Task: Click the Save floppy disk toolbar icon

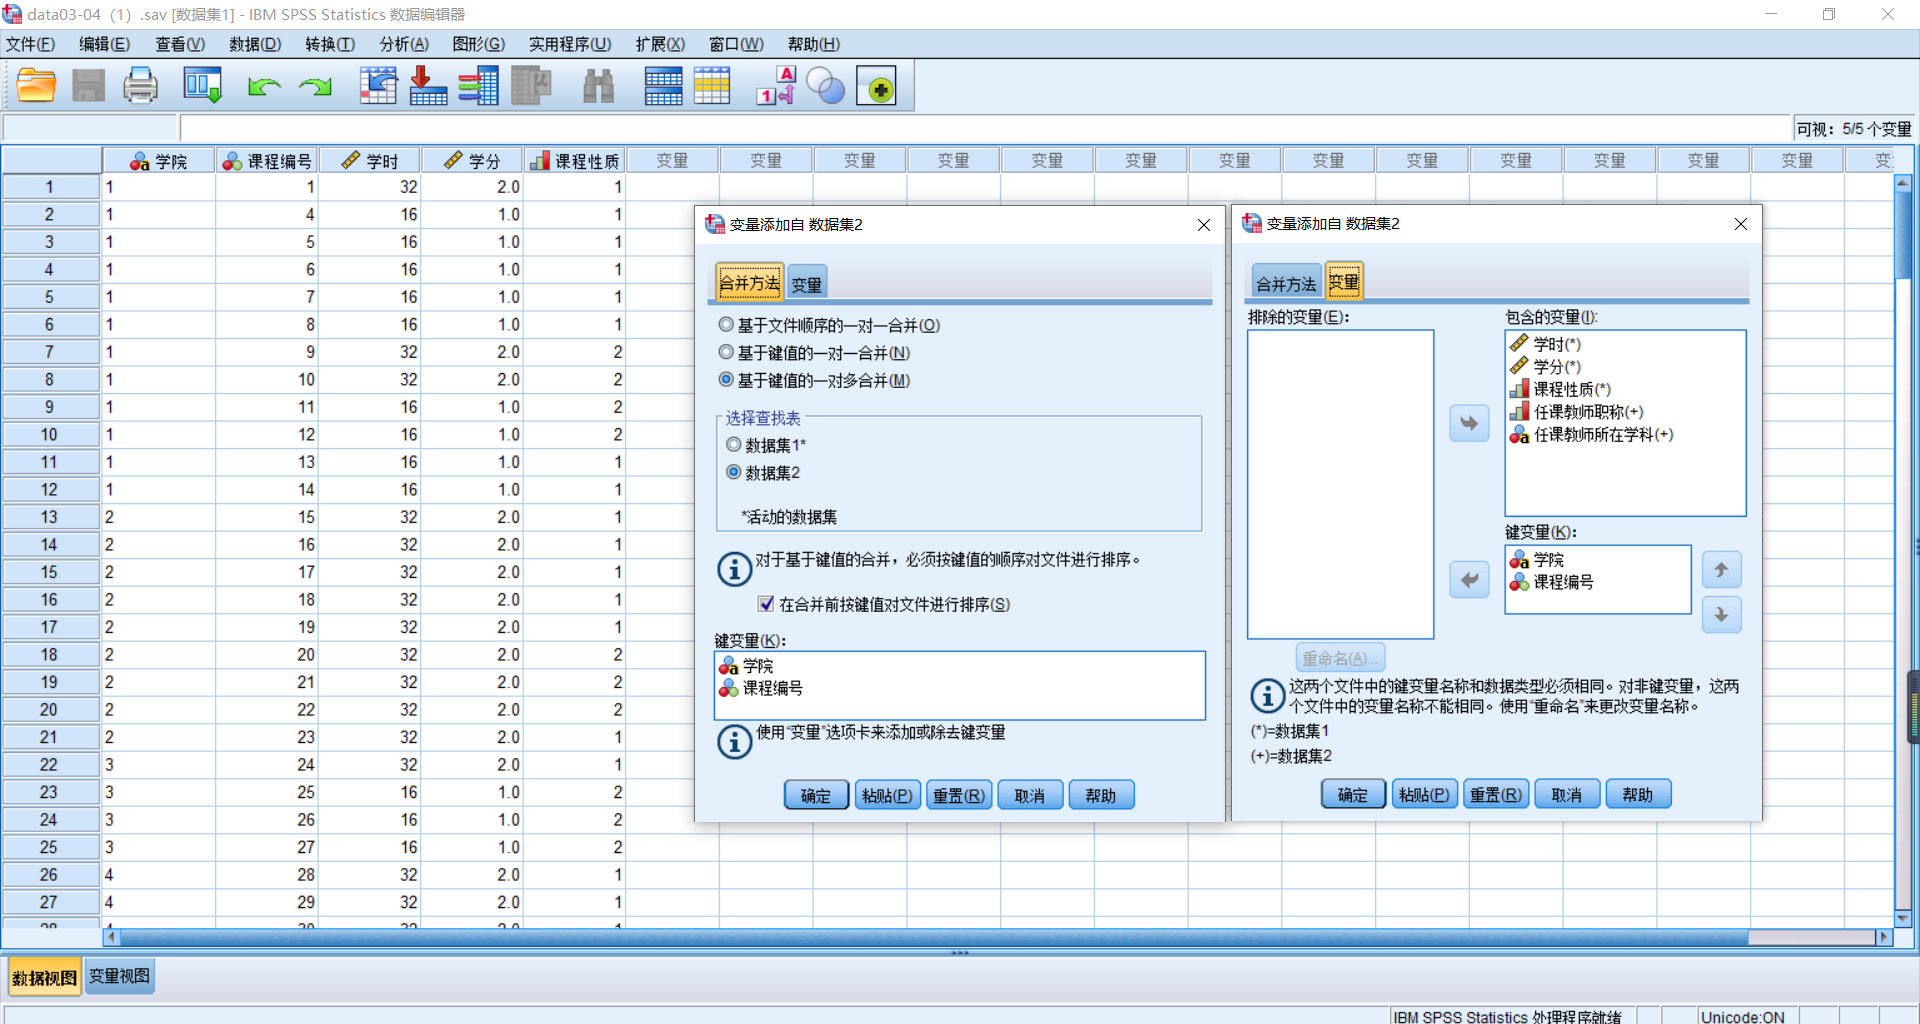Action: tap(88, 86)
